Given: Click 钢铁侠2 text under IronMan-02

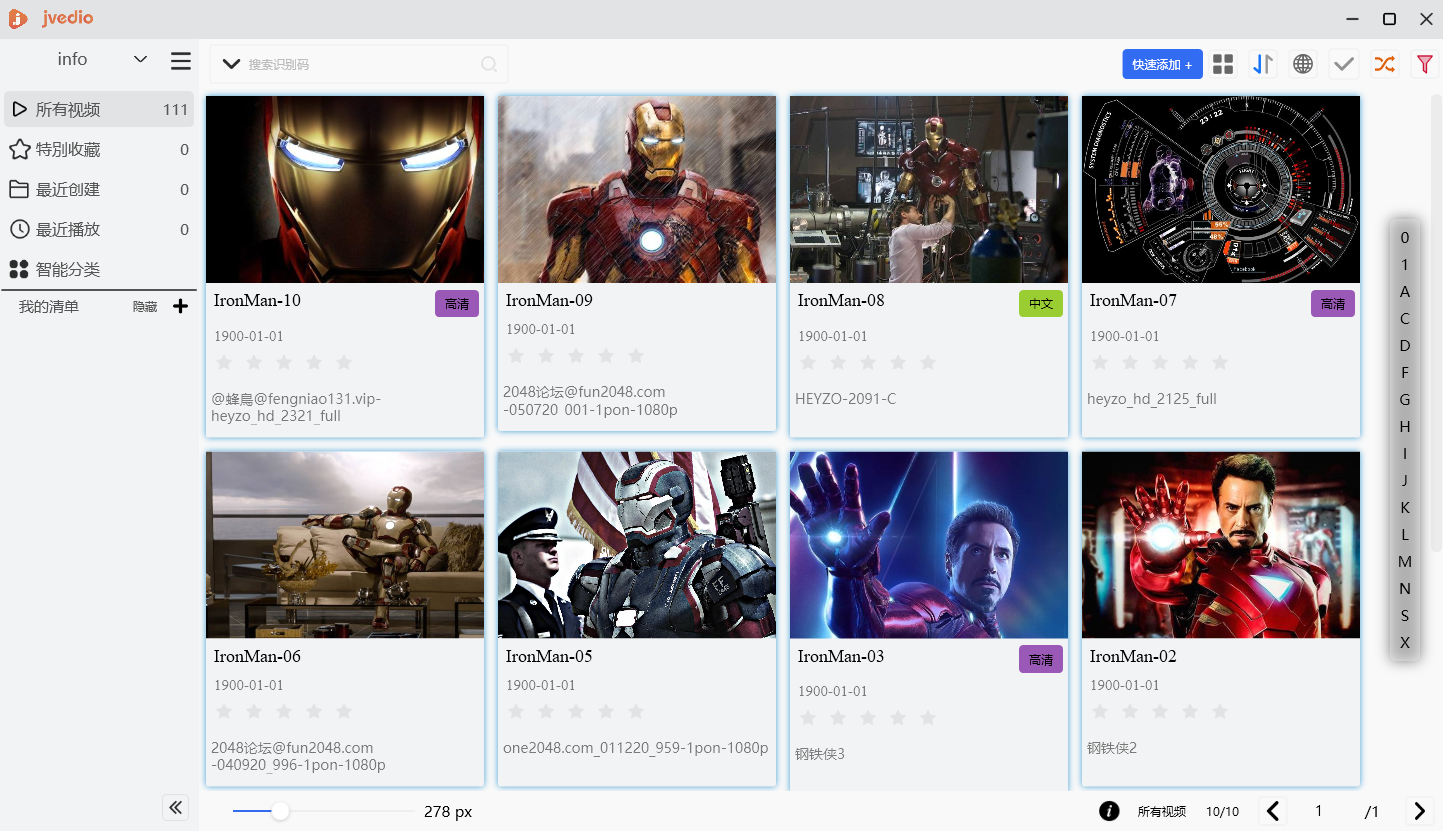Looking at the screenshot, I should click(x=1112, y=748).
